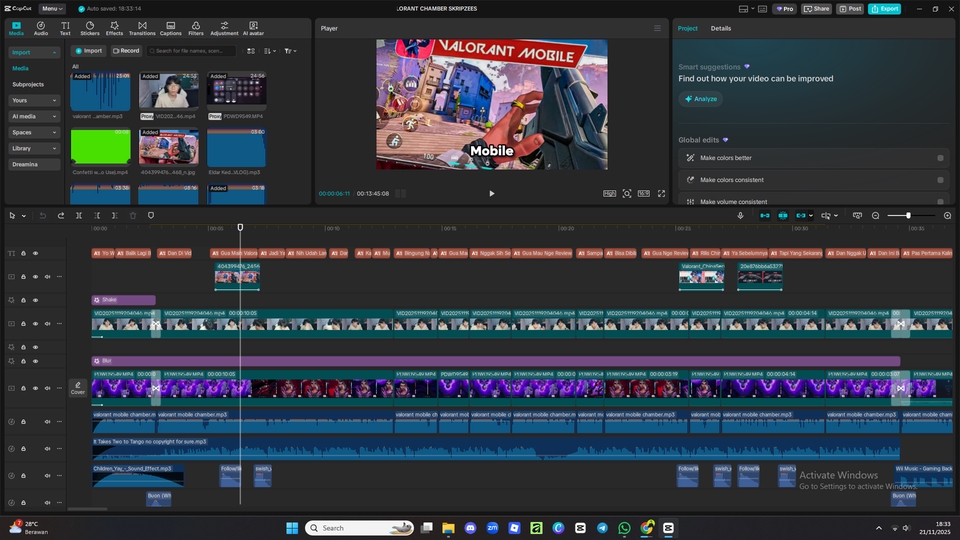Select the Split tool in timeline toolbar

point(79,216)
